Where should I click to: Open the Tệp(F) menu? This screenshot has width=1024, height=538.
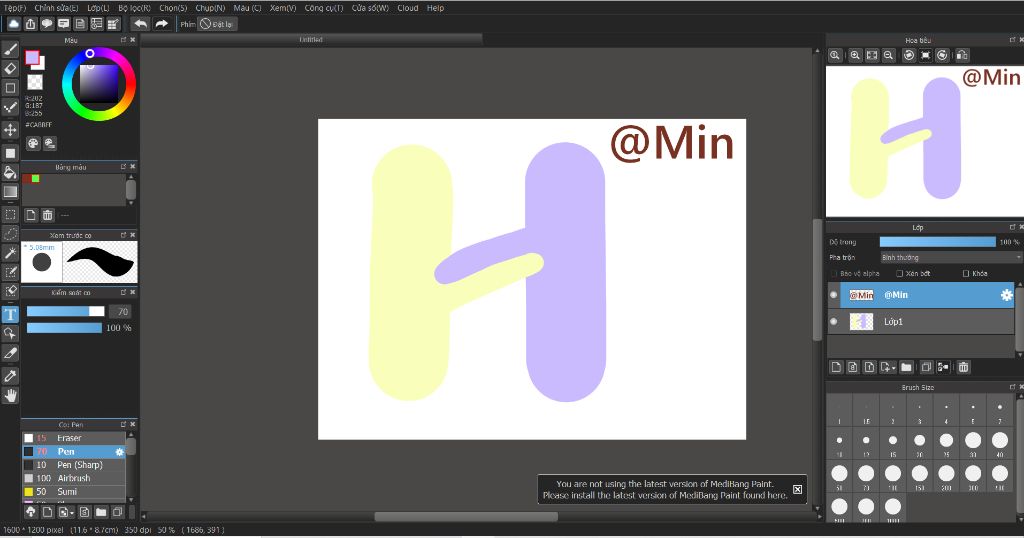15,8
